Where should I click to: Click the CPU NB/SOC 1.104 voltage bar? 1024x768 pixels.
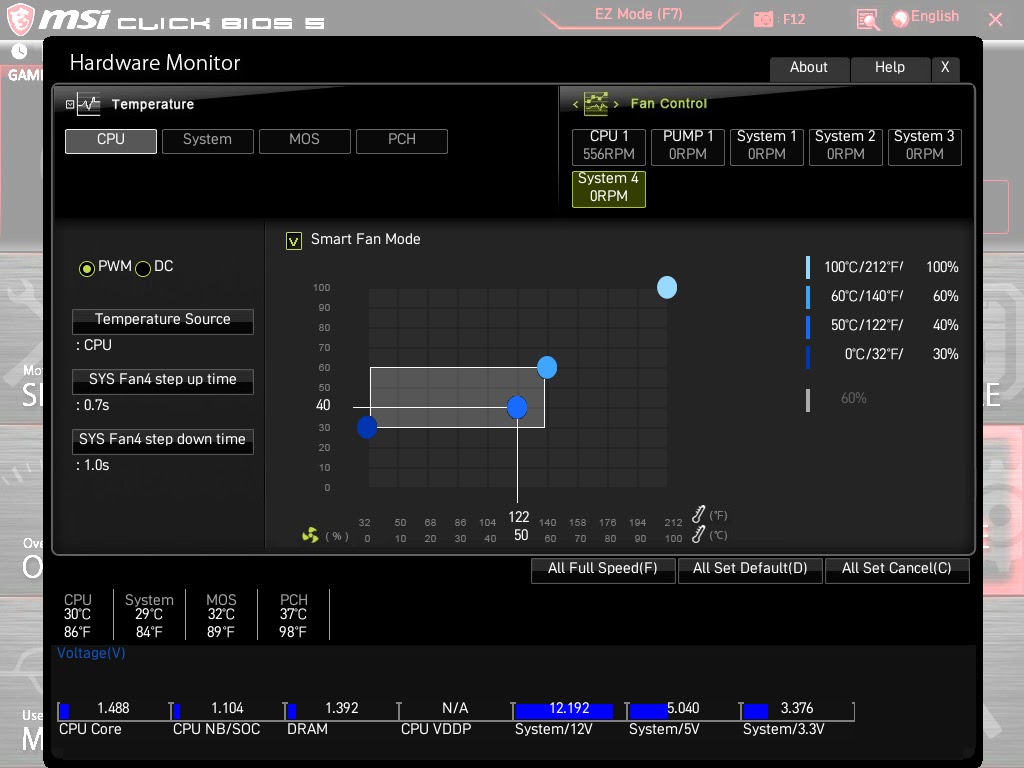(x=228, y=710)
